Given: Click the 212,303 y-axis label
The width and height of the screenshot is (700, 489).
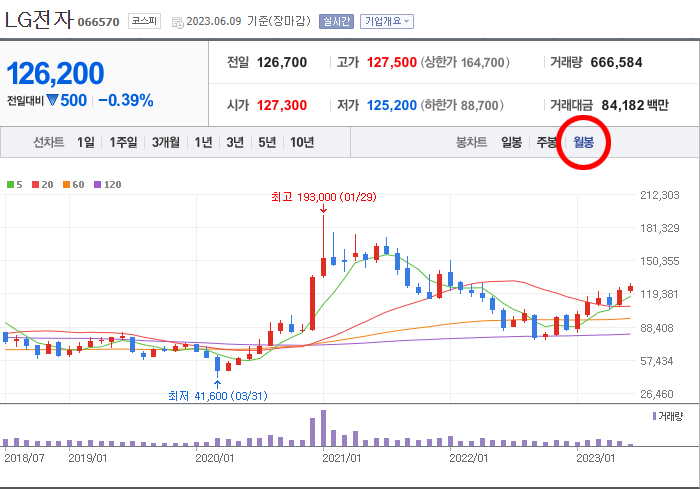Looking at the screenshot, I should [660, 195].
